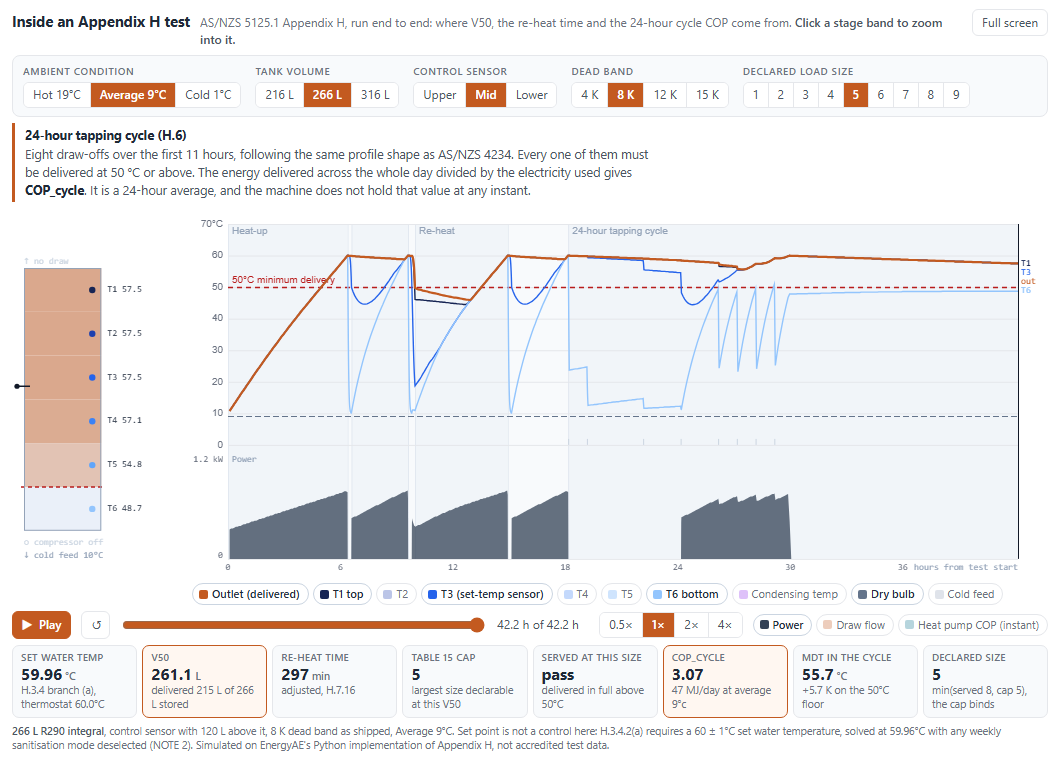Click the Full screen button
The height and width of the screenshot is (763, 1060).
coord(1009,23)
